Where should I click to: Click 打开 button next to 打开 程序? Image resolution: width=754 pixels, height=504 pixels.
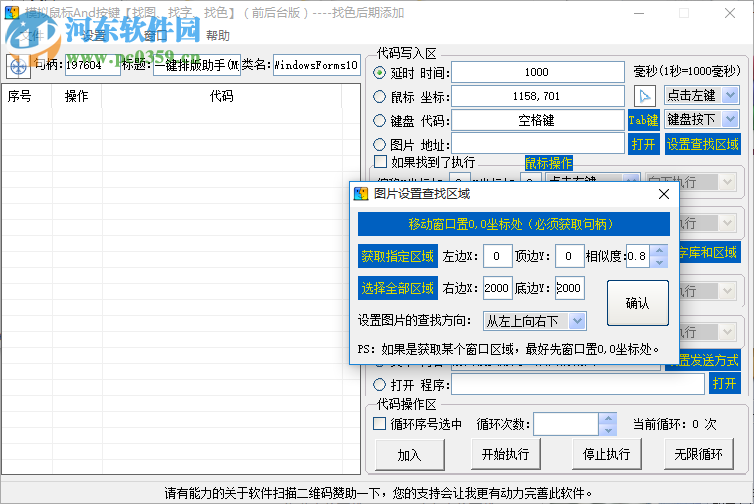click(x=725, y=384)
